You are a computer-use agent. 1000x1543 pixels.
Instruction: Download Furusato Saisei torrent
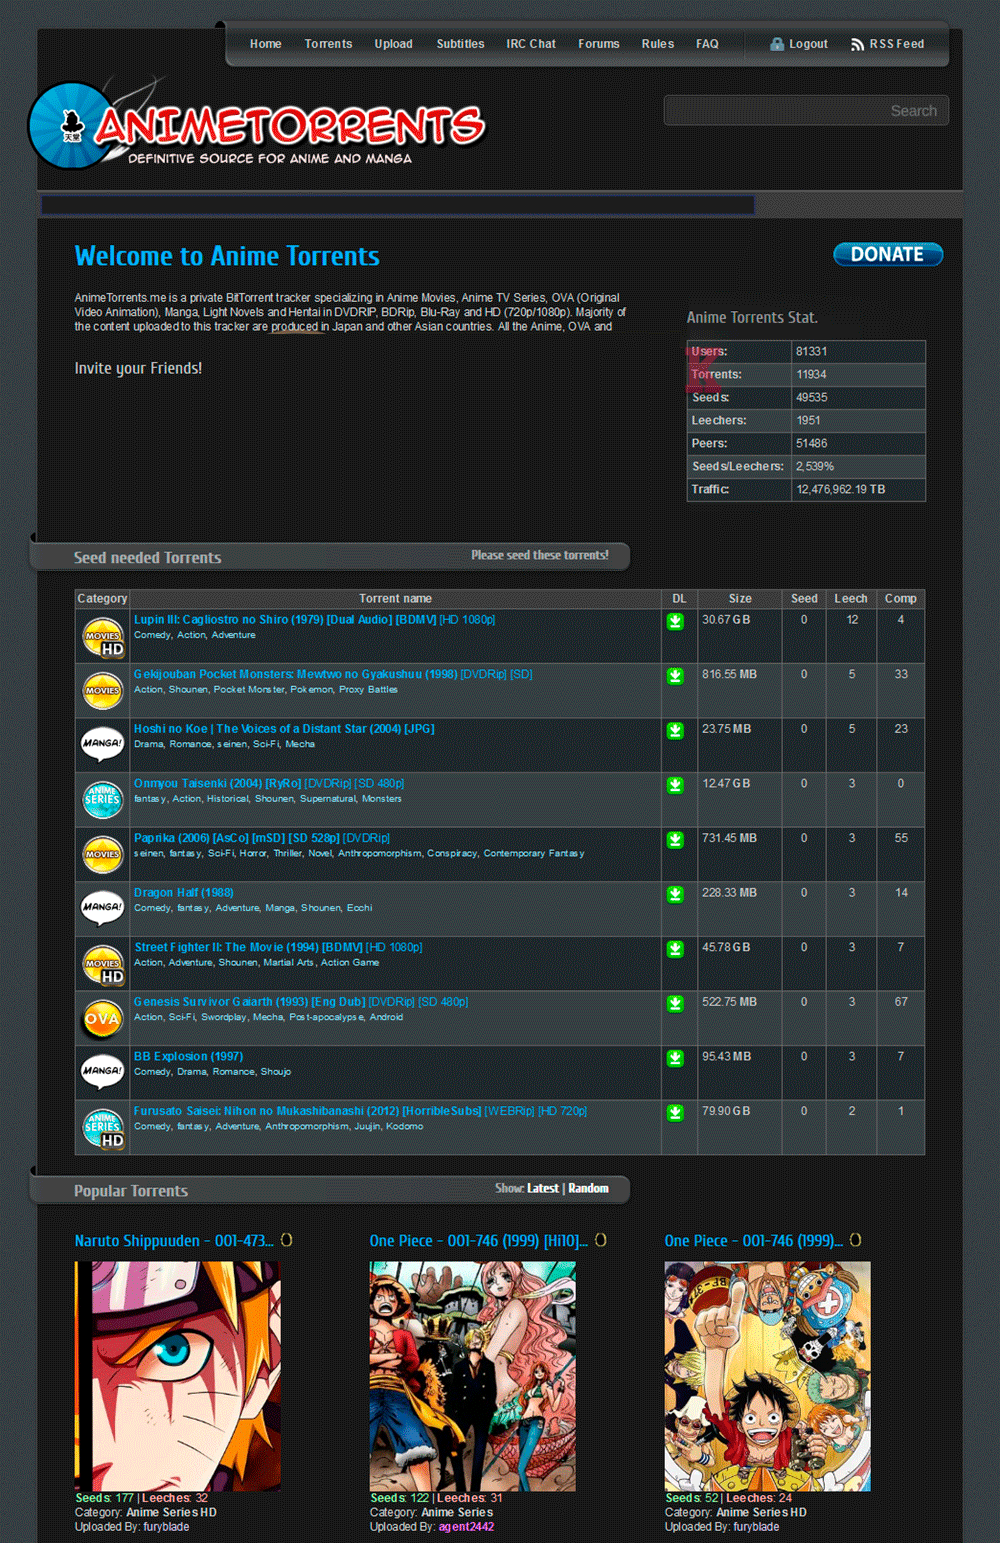pos(675,1112)
